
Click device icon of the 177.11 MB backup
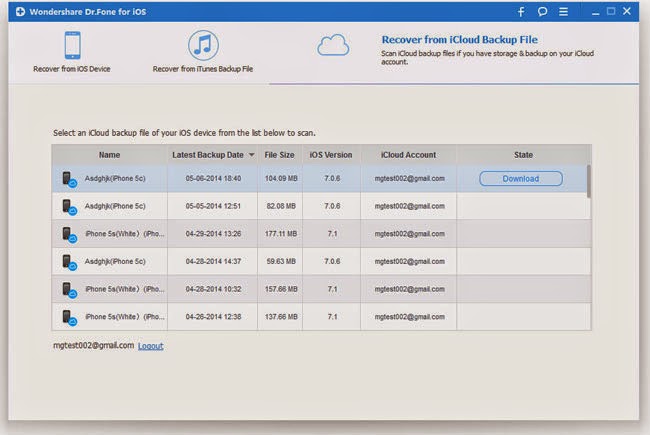(69, 235)
